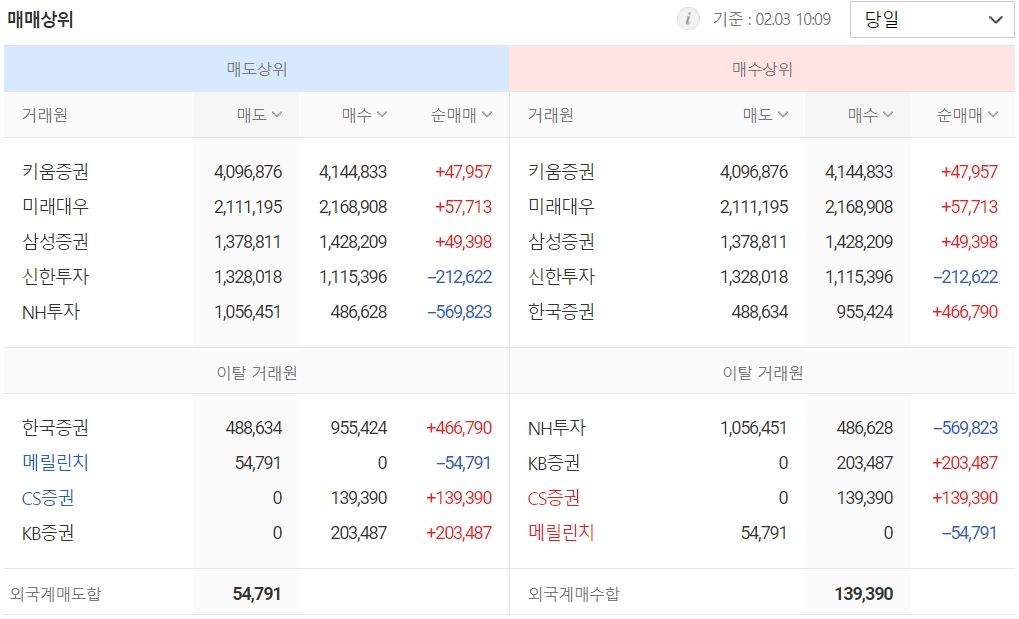Click the info icon beside the timestamp
The image size is (1019, 619).
tap(688, 19)
